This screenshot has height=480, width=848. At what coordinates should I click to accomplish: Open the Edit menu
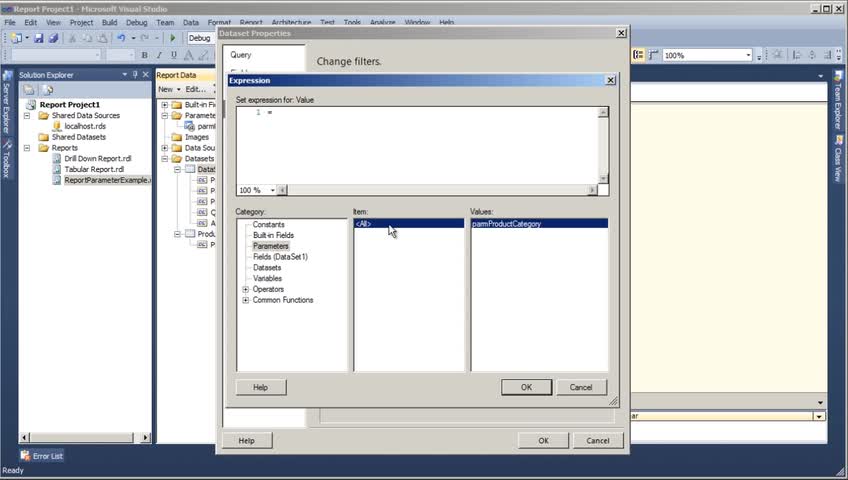[30, 22]
